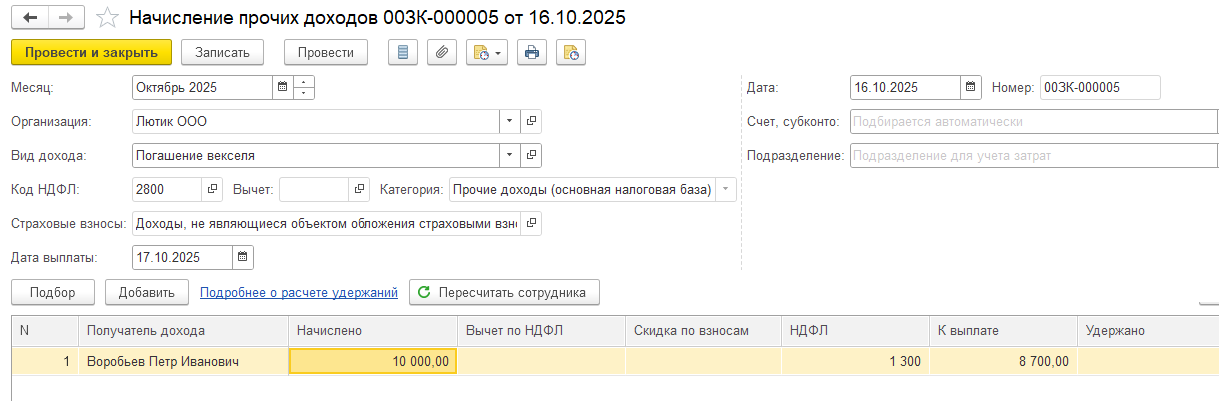Screen dimensions: 1219x401
Task: Open calendar for document Дата field
Action: 970,88
